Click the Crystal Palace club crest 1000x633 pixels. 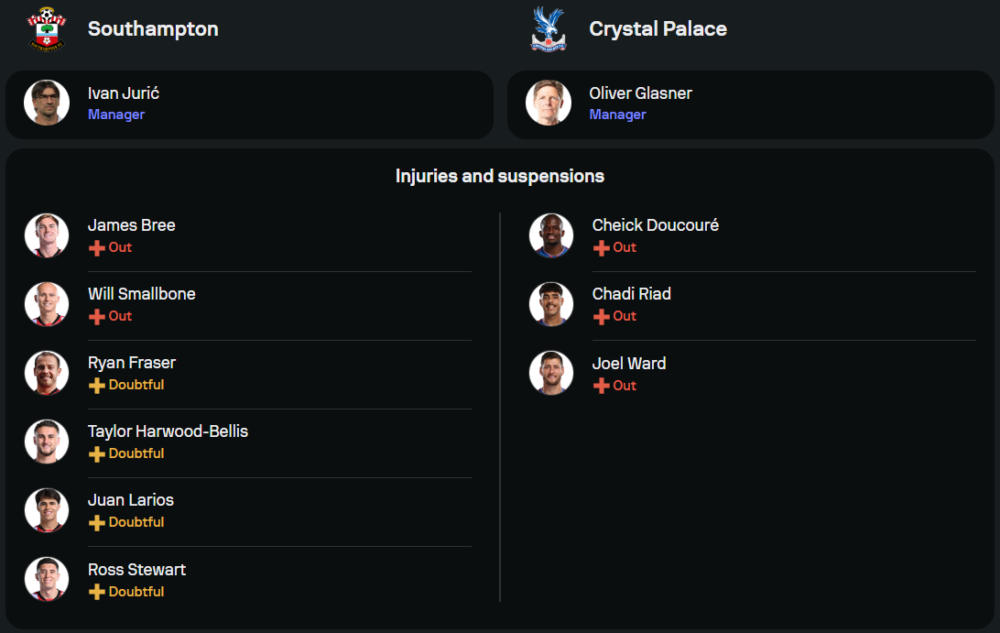[x=547, y=29]
